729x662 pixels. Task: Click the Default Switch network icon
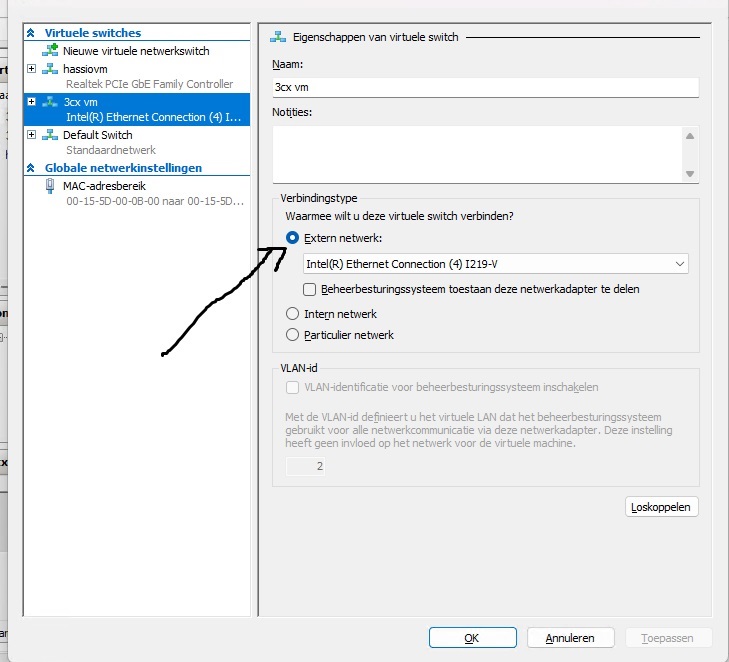51,135
